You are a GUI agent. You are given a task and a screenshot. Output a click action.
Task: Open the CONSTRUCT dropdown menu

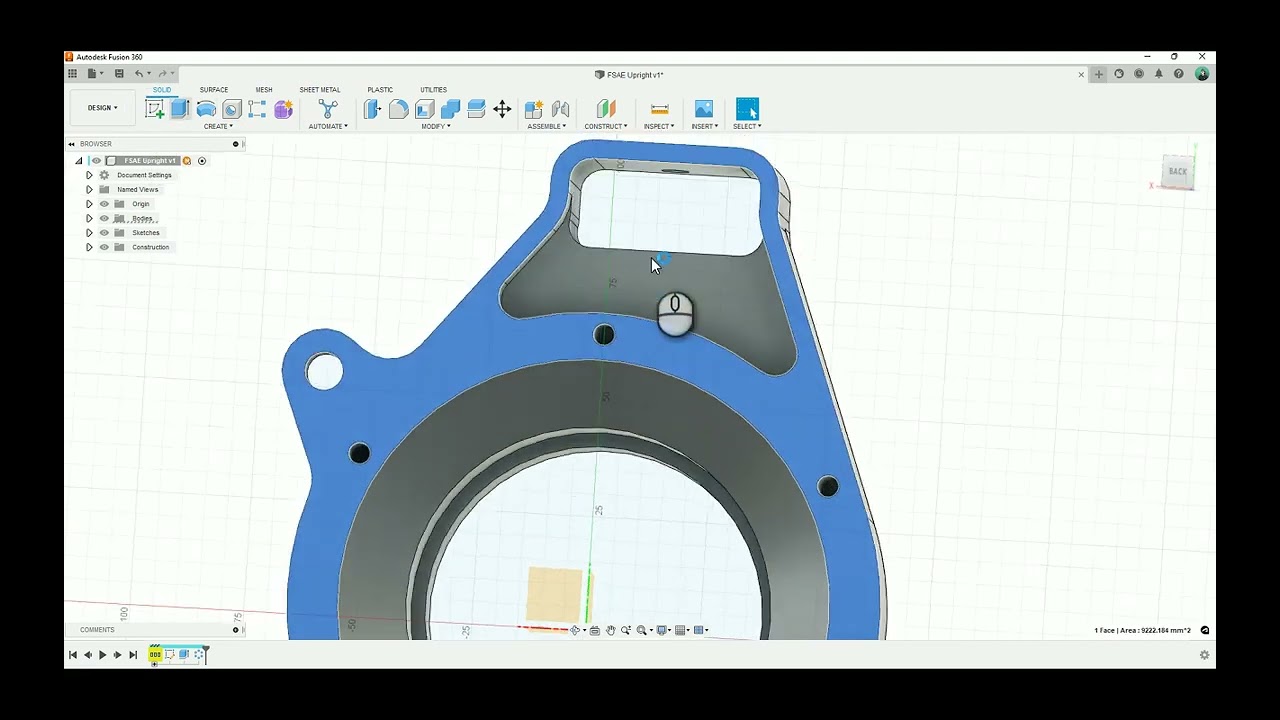pyautogui.click(x=606, y=127)
